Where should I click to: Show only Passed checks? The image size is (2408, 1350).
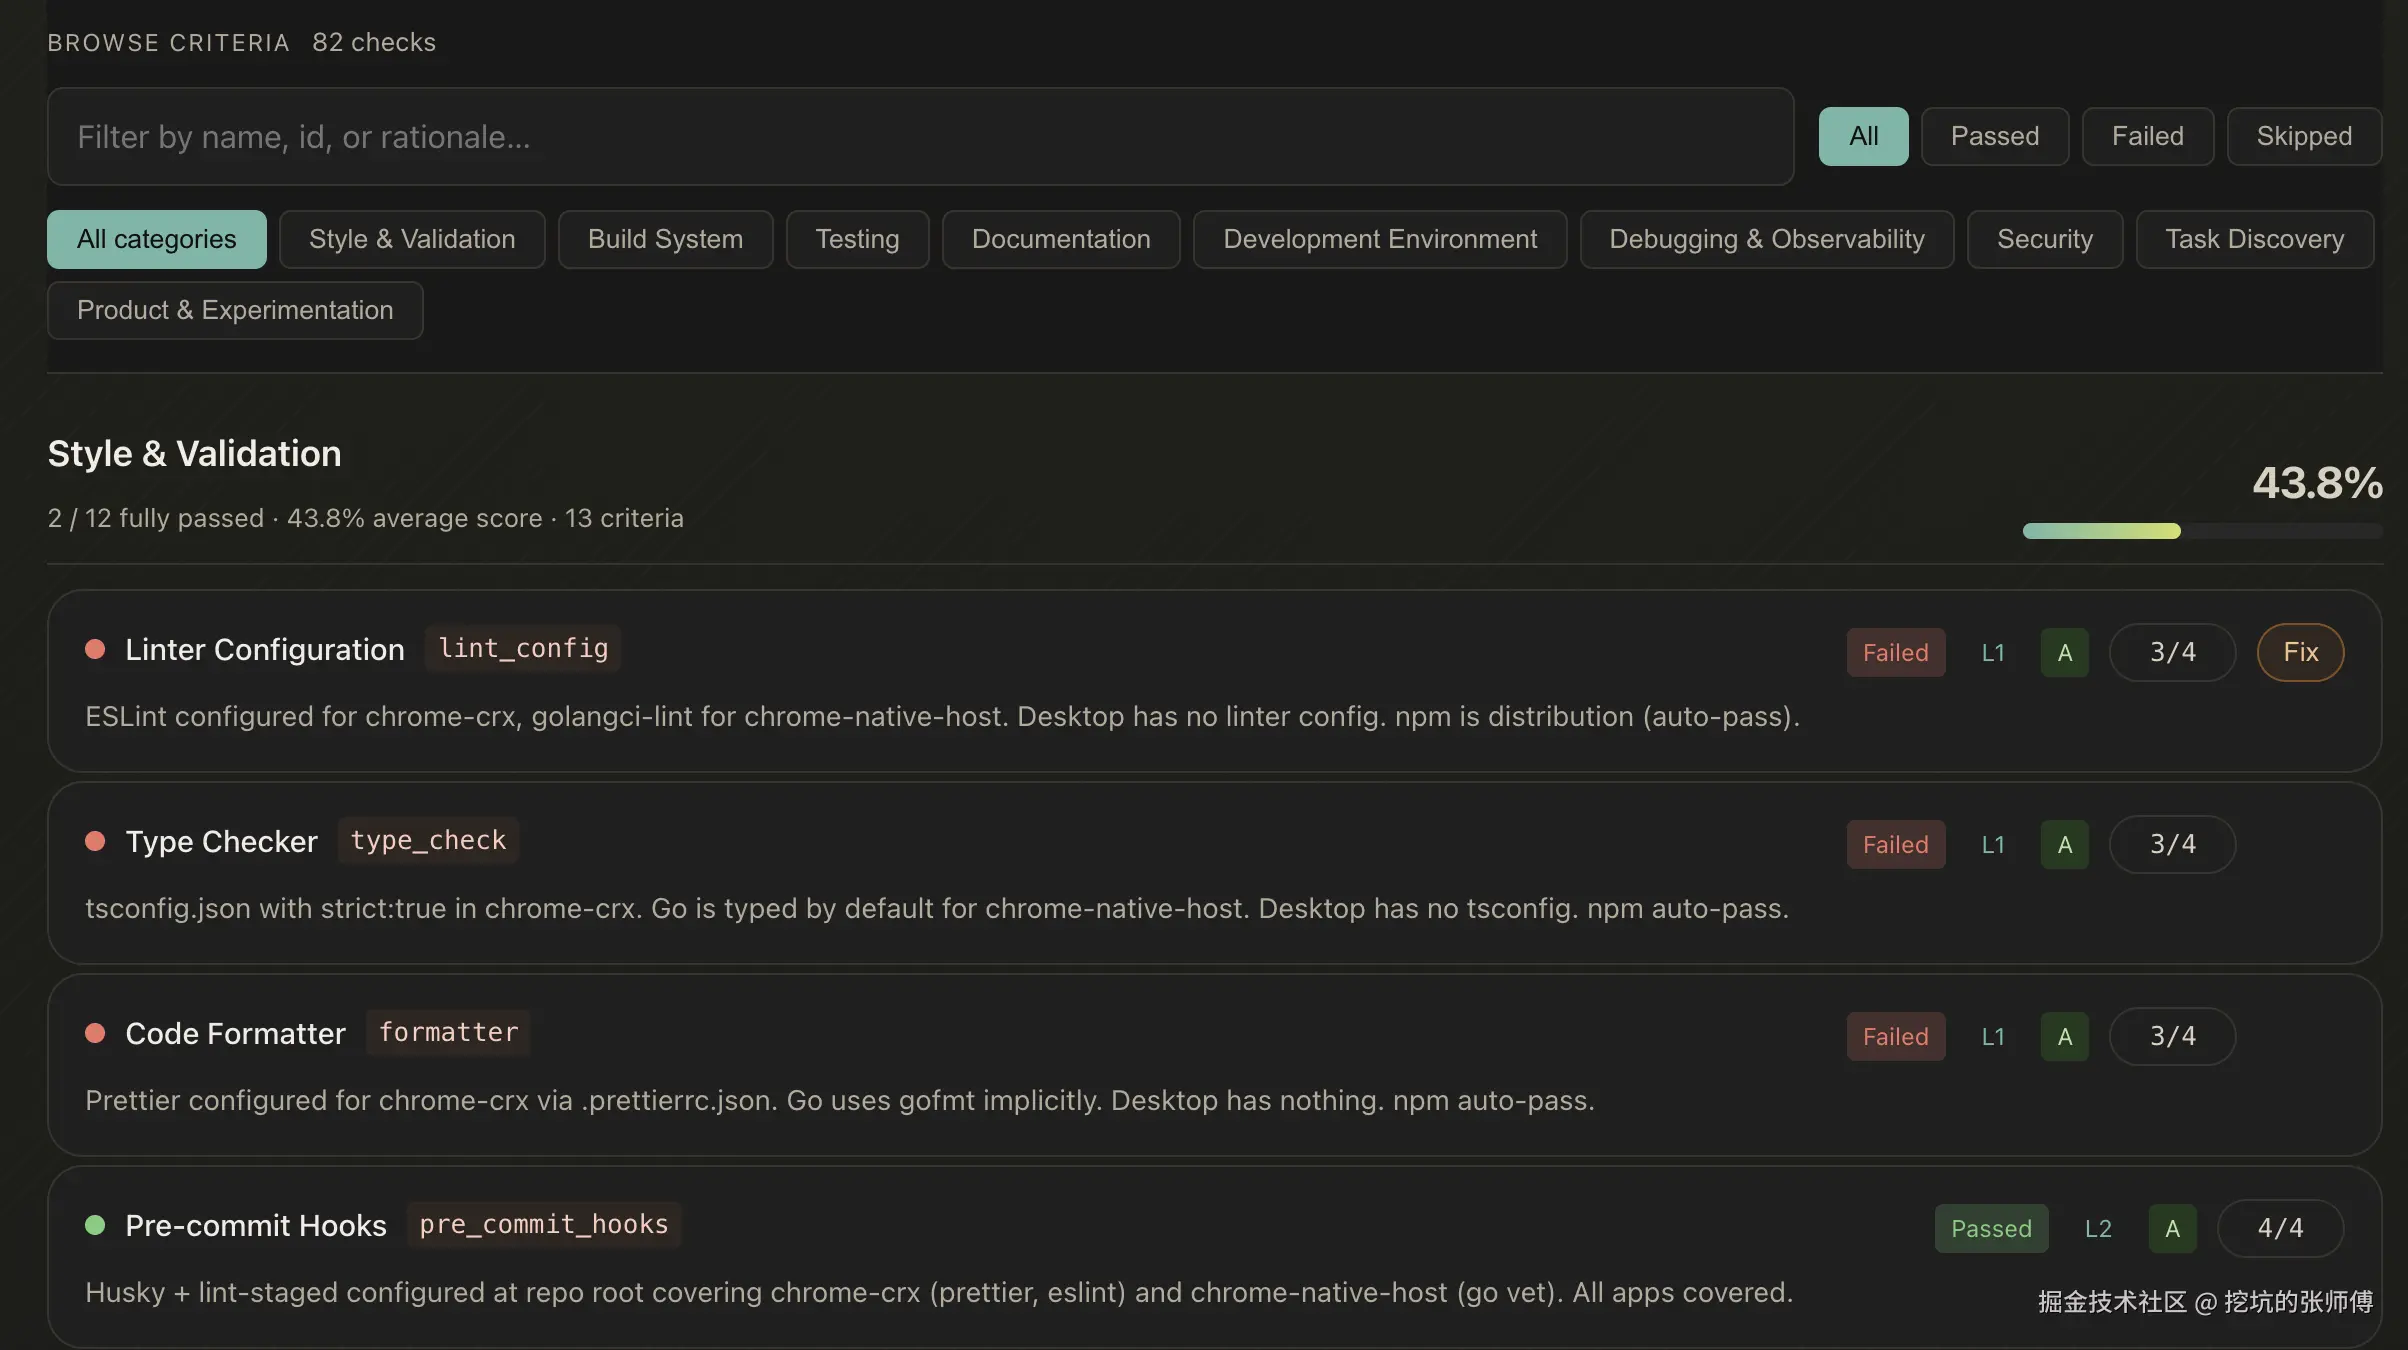[1994, 136]
